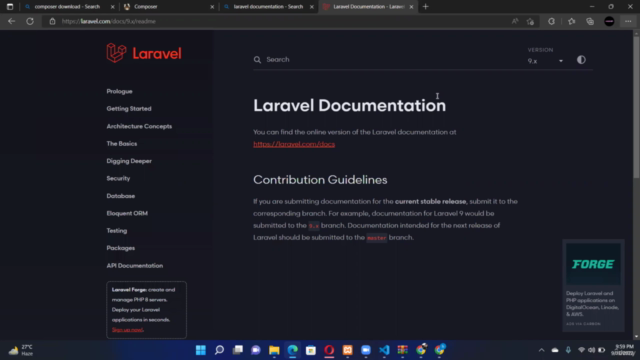Viewport: 640px width, 360px height.
Task: Expand the Database section
Action: pyautogui.click(x=121, y=196)
